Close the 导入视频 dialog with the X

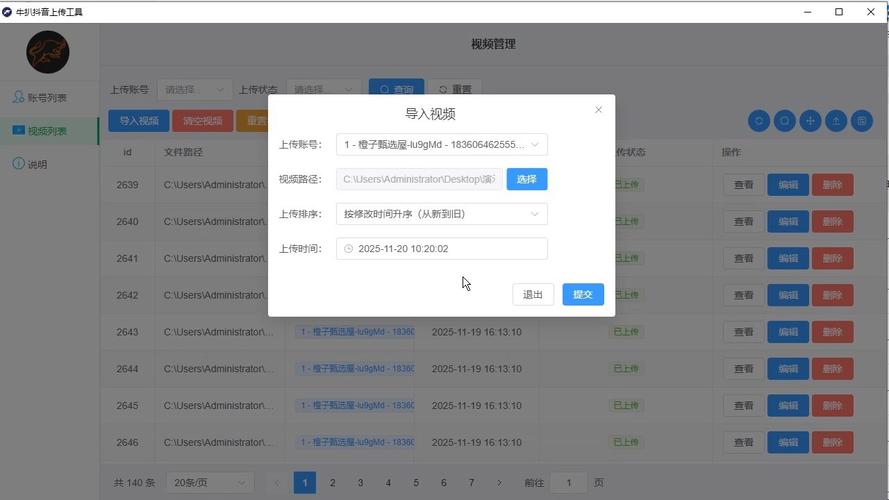point(598,110)
